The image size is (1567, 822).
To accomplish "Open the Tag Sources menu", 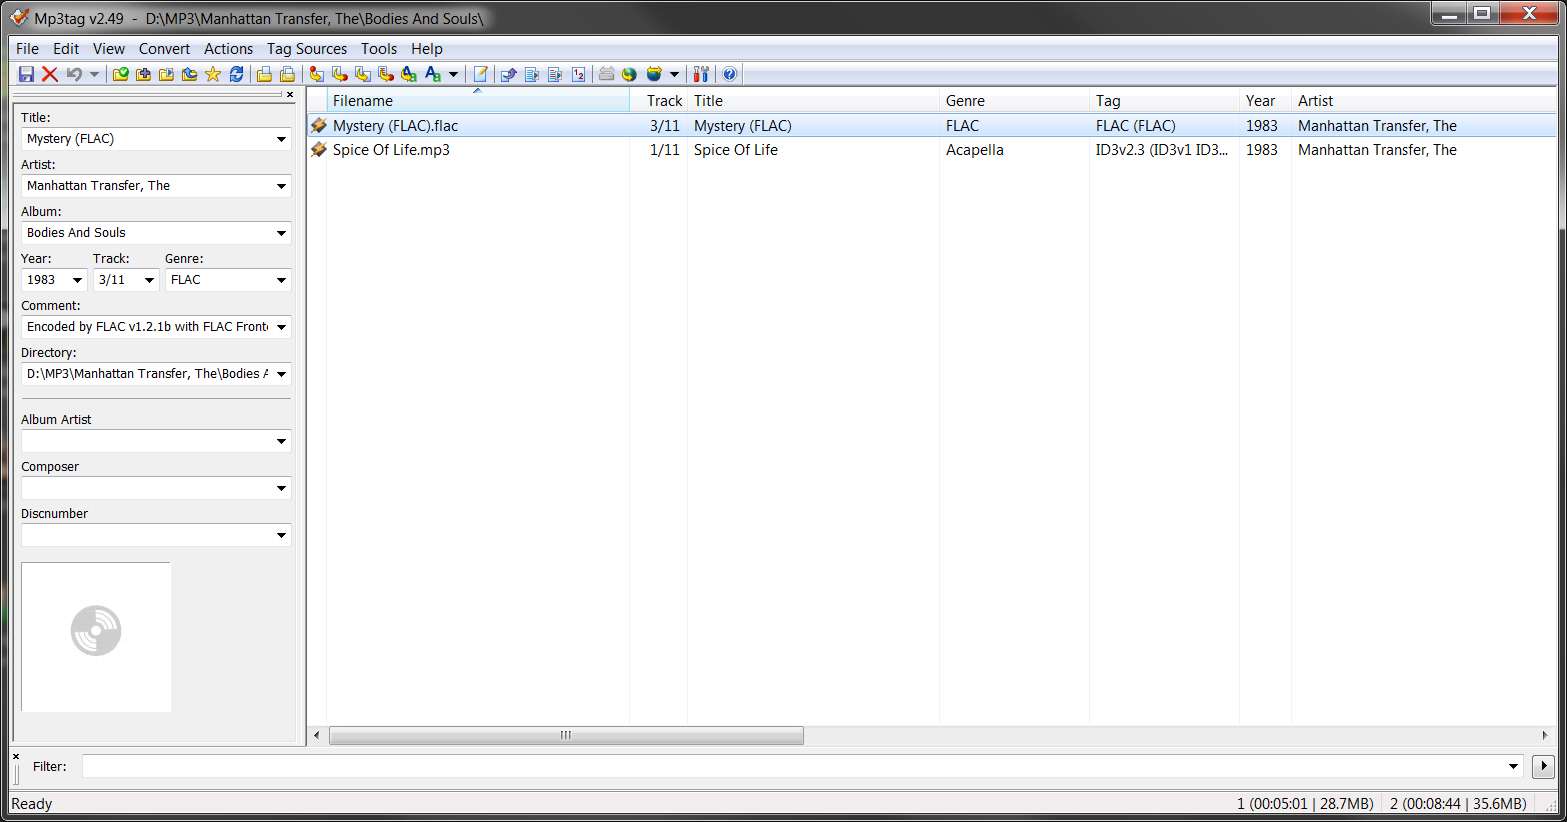I will [307, 48].
